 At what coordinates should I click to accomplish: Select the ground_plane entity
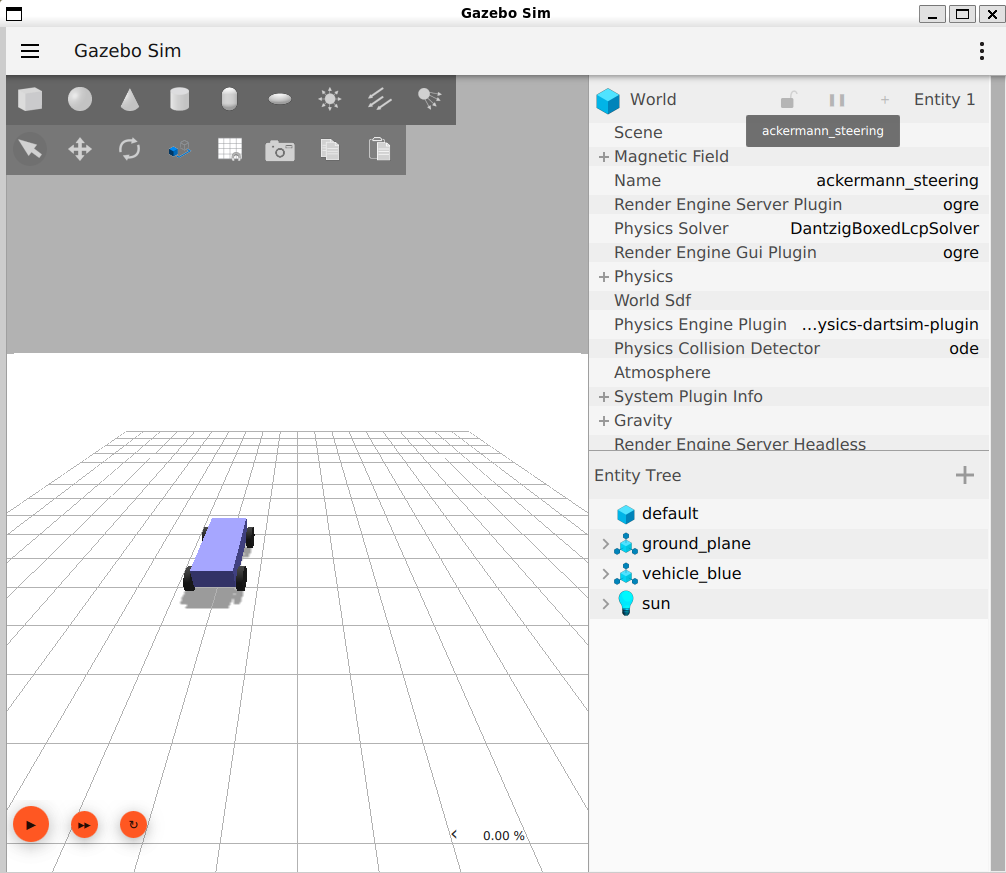789,544
